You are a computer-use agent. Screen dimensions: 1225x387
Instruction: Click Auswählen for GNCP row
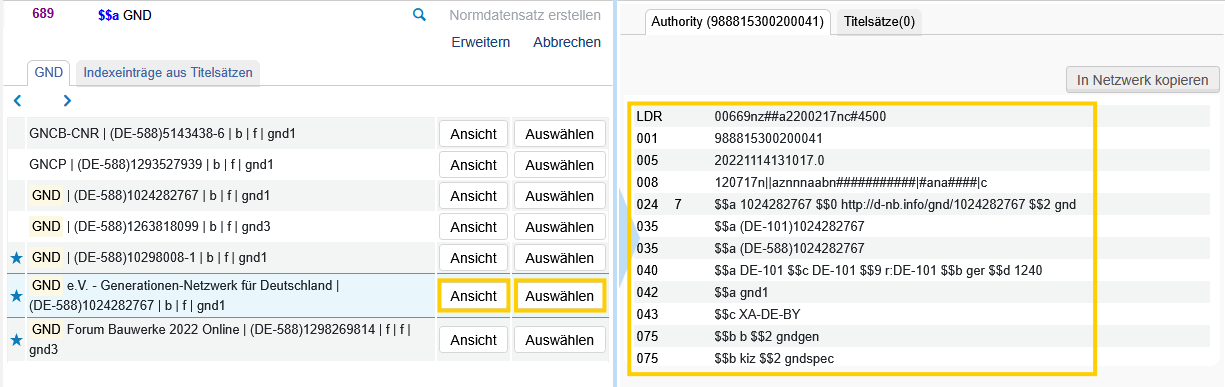(x=560, y=165)
